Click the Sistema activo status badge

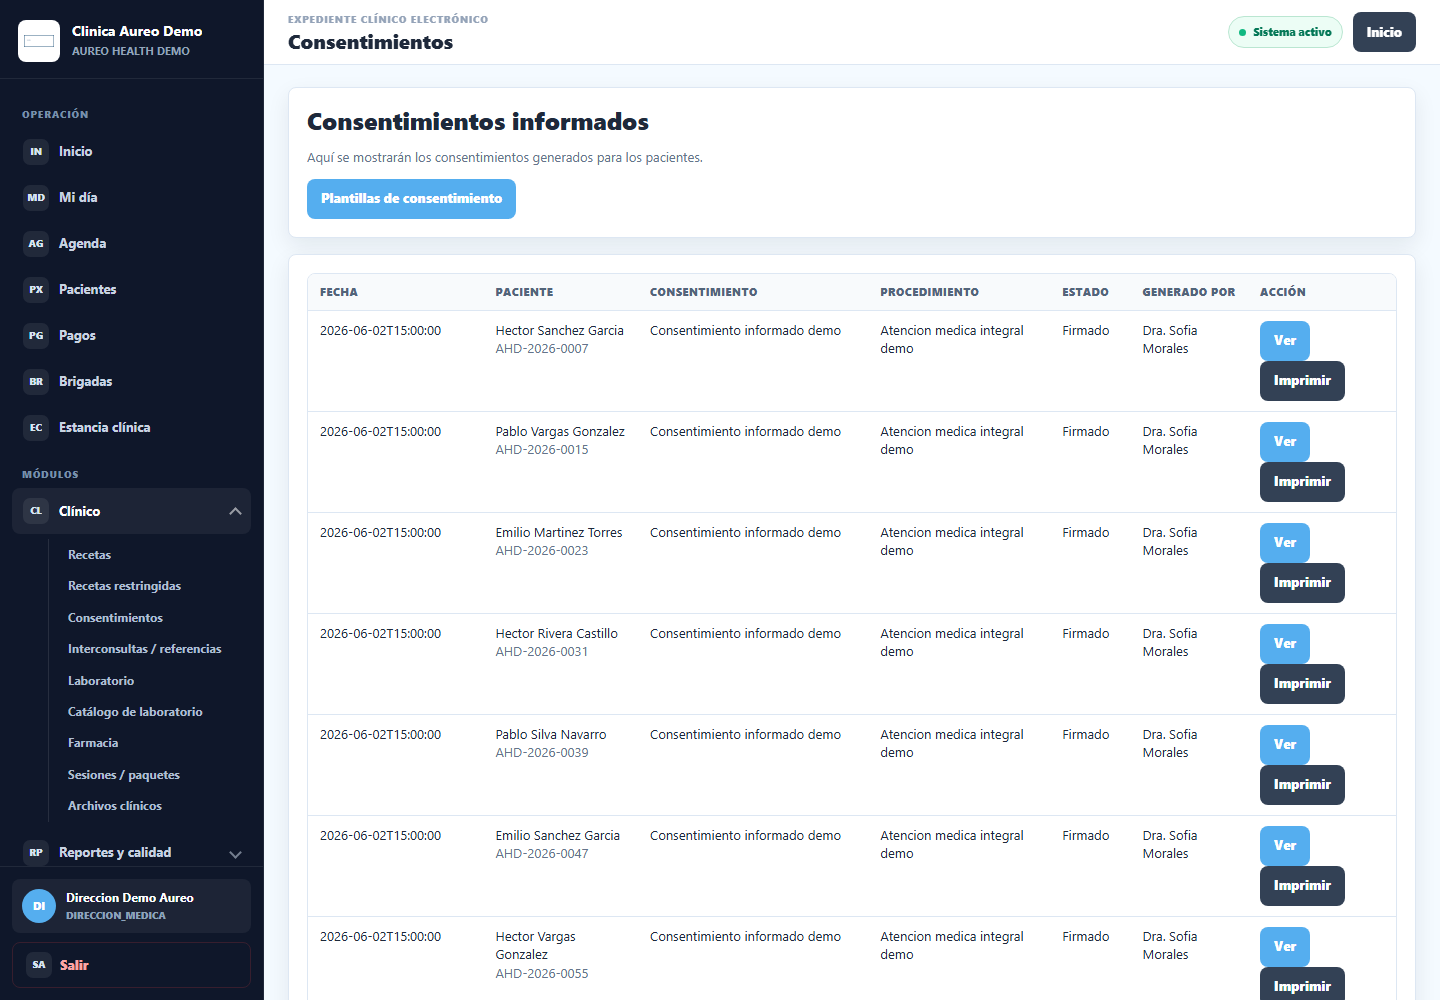(x=1285, y=32)
